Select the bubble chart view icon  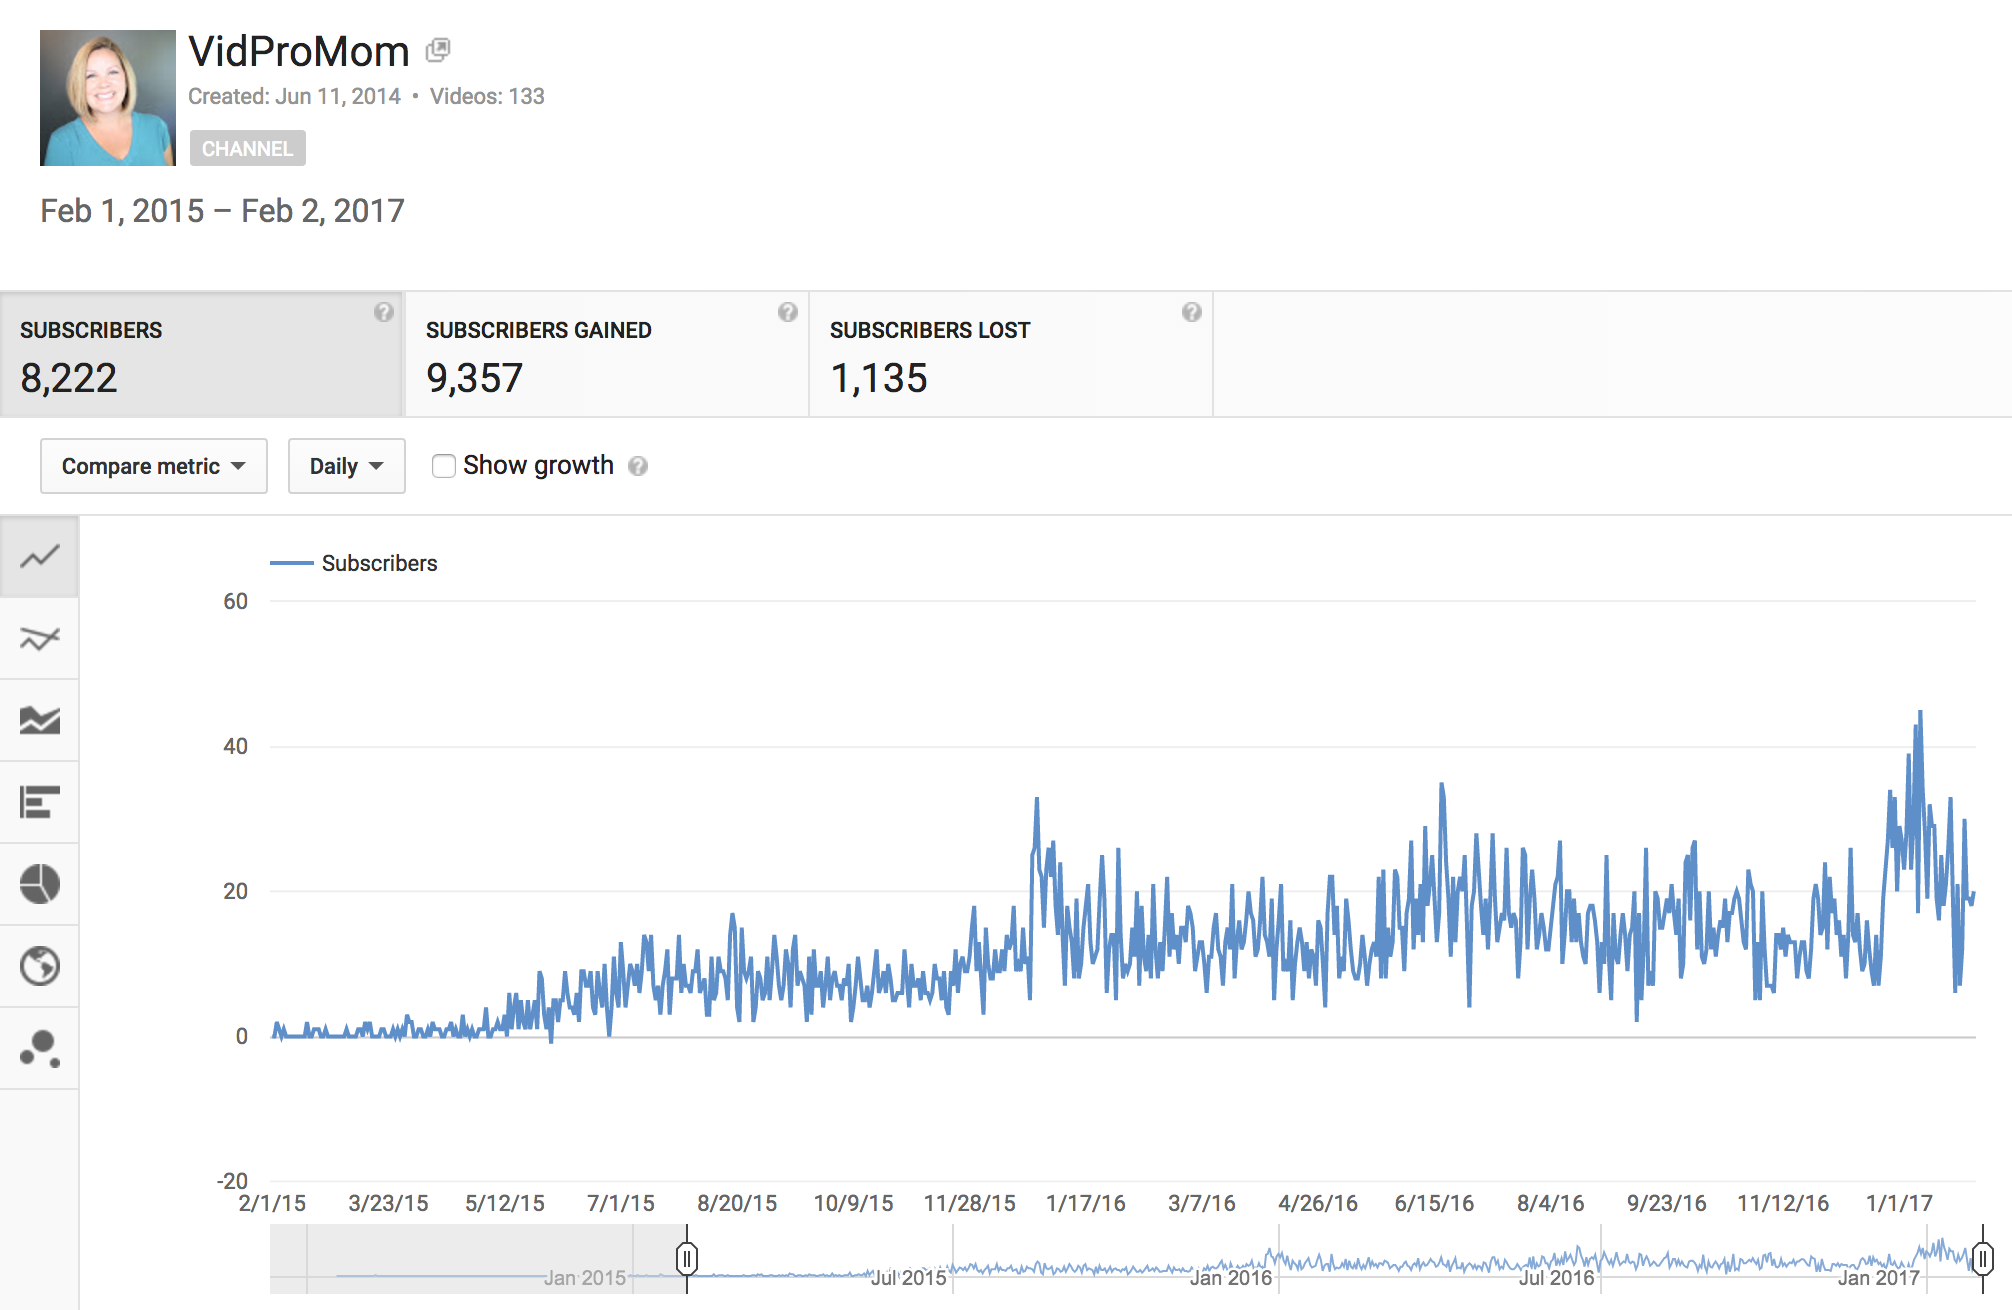click(x=40, y=1049)
